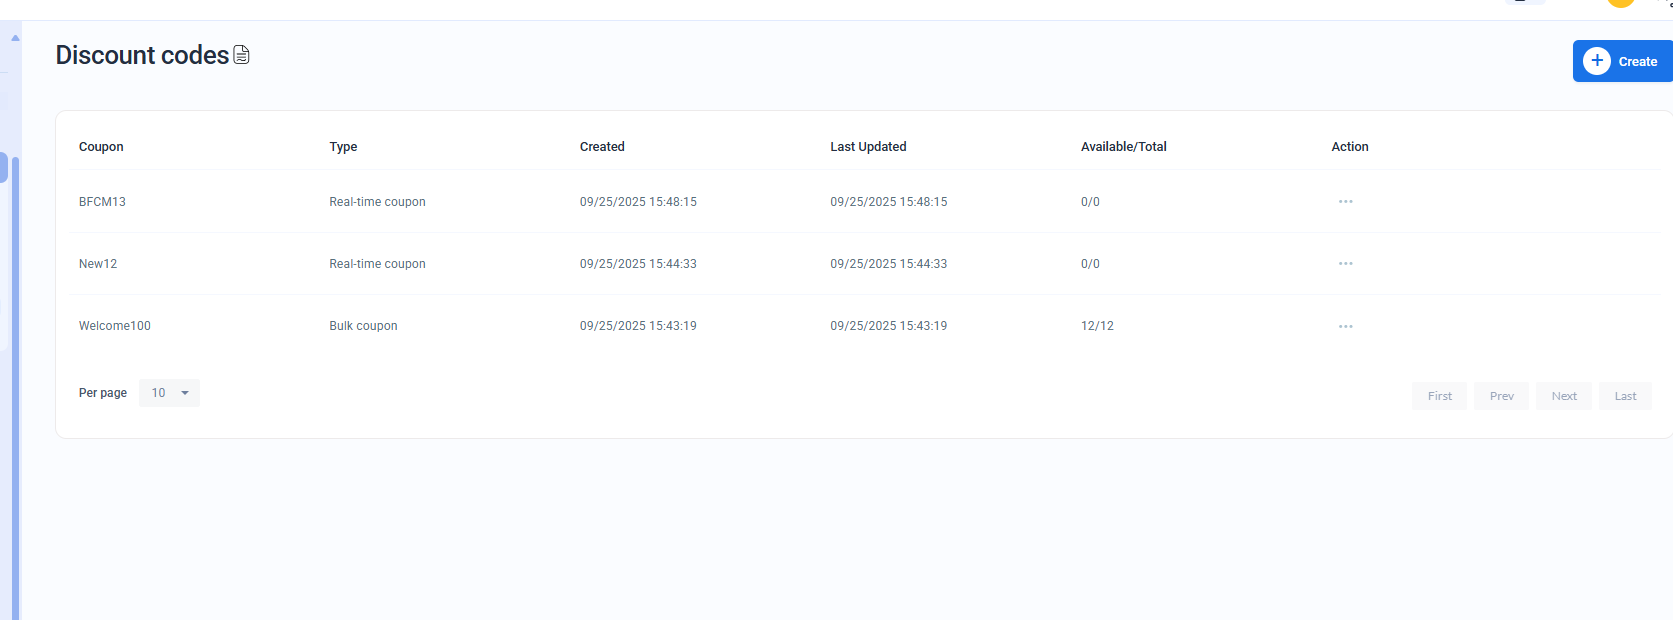1673x620 pixels.
Task: Click the Created column header
Action: 602,147
